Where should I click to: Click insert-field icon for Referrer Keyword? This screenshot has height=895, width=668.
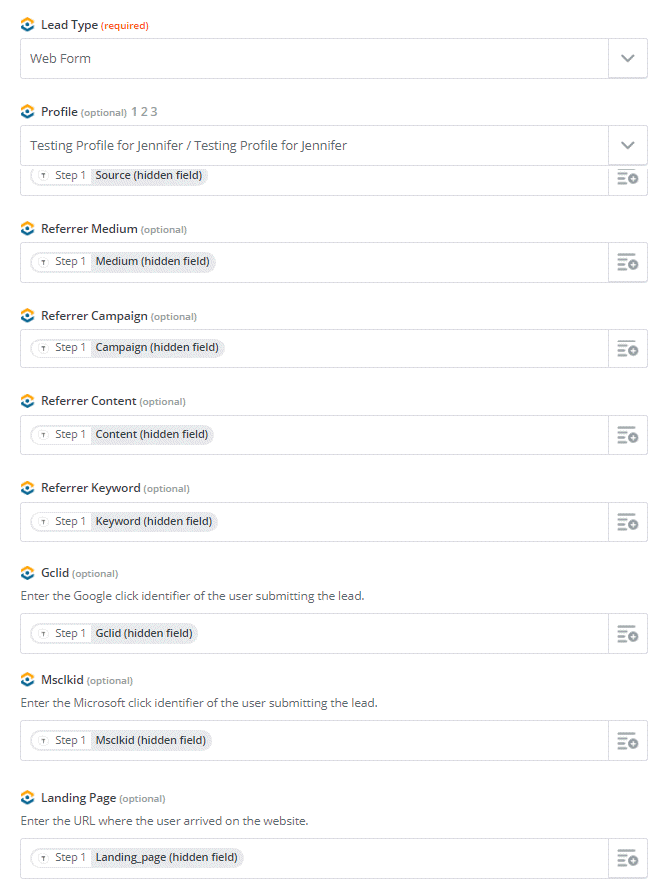[627, 522]
